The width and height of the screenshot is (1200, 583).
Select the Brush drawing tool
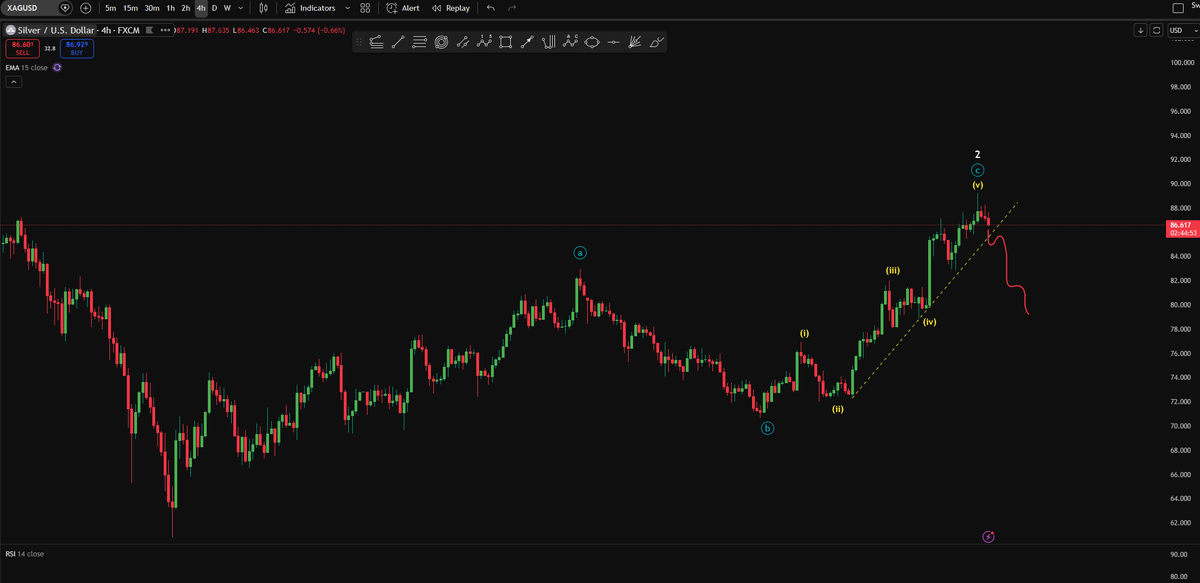656,42
